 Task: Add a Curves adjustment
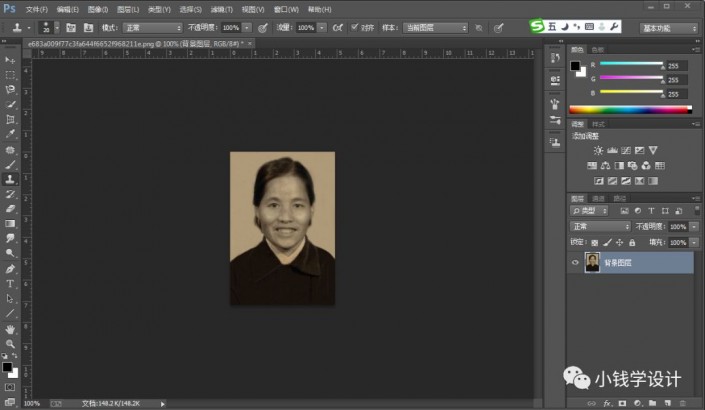coord(626,150)
